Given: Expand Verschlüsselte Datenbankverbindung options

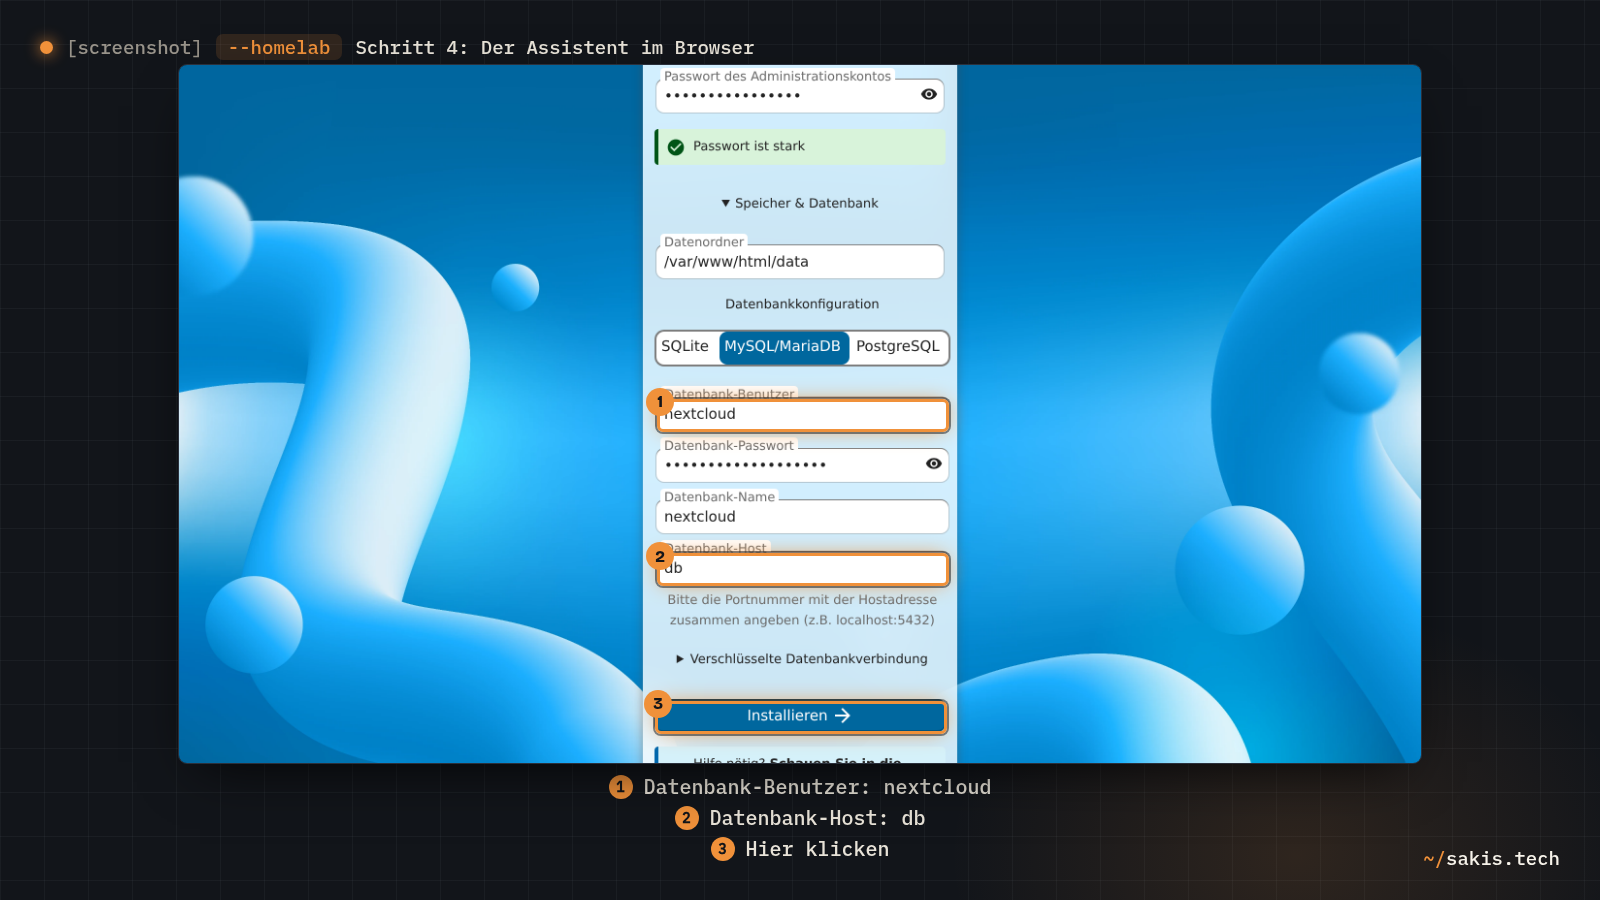Looking at the screenshot, I should [x=802, y=659].
